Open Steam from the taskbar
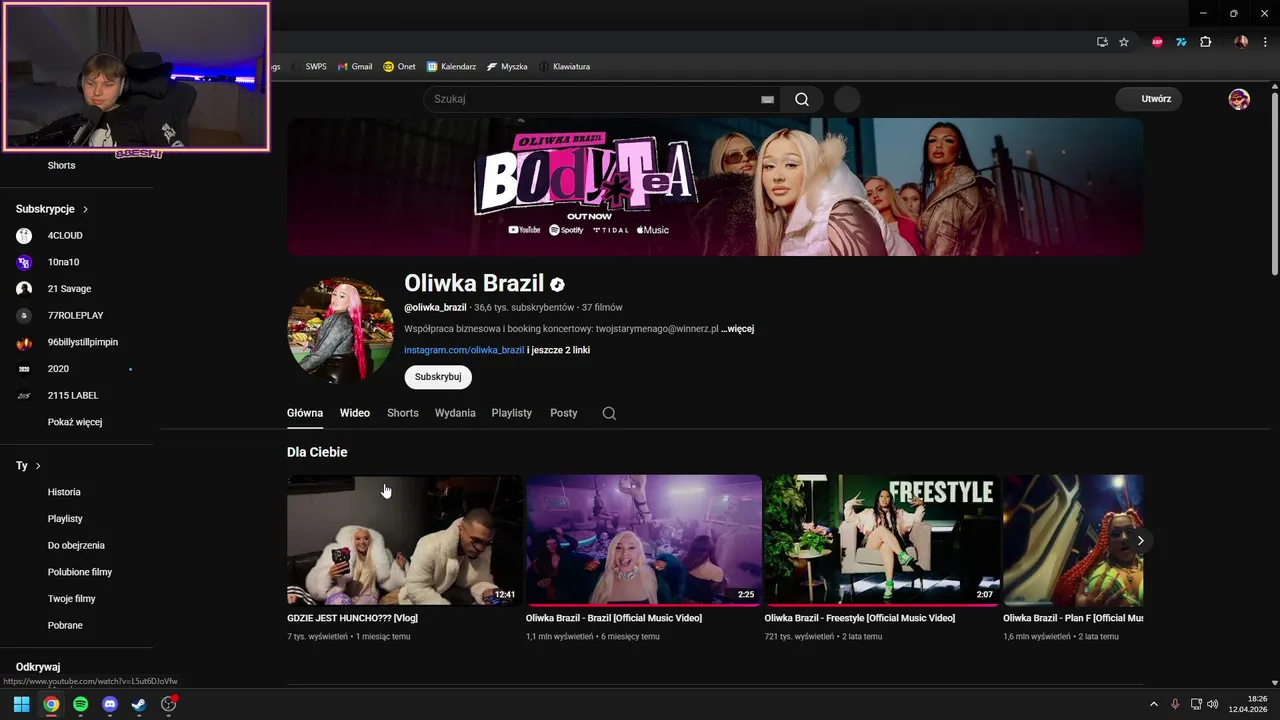1280x720 pixels. click(x=139, y=704)
